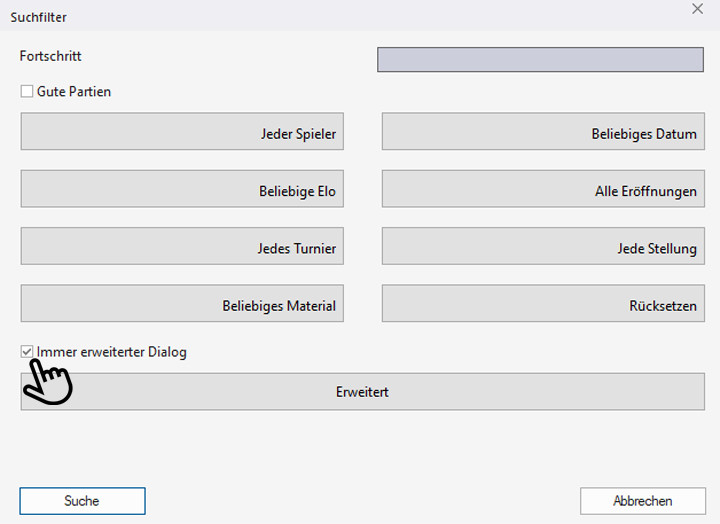Select the Jede Stellung button

click(x=543, y=248)
